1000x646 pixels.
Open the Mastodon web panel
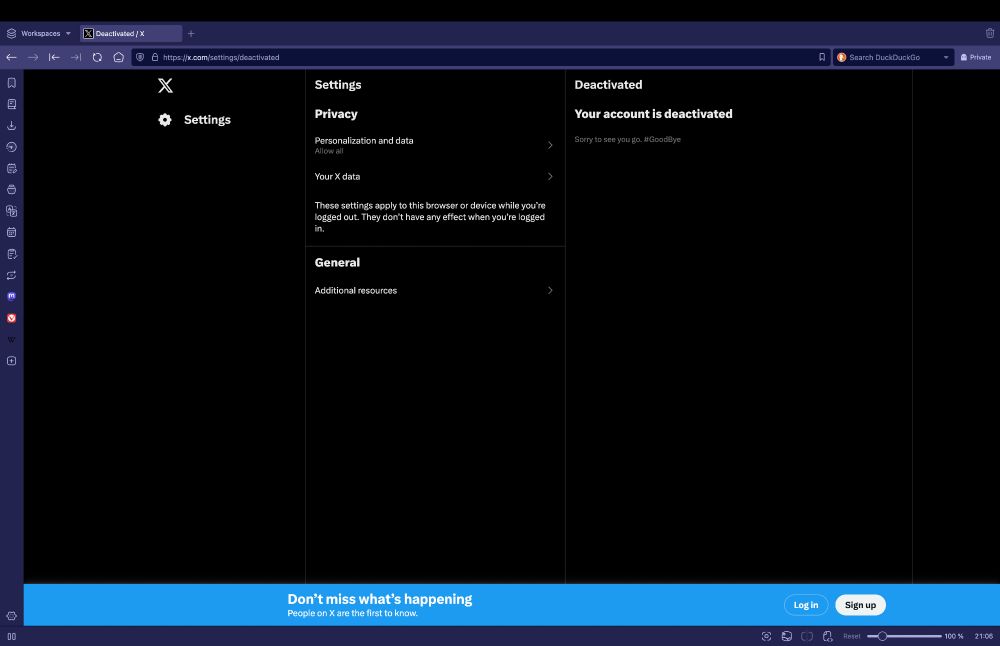click(x=11, y=297)
